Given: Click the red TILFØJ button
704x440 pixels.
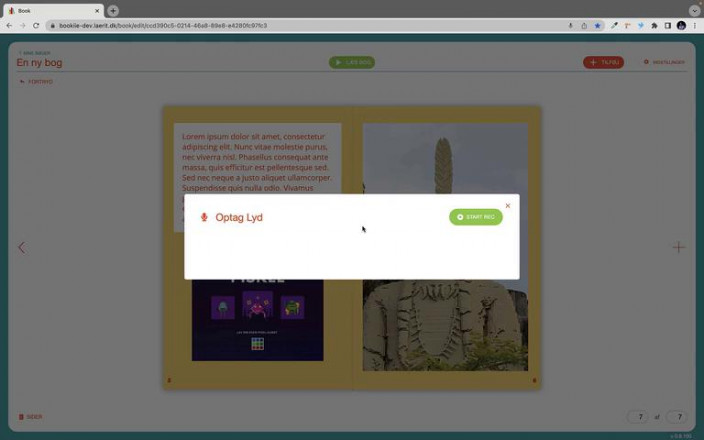Looking at the screenshot, I should tap(603, 62).
